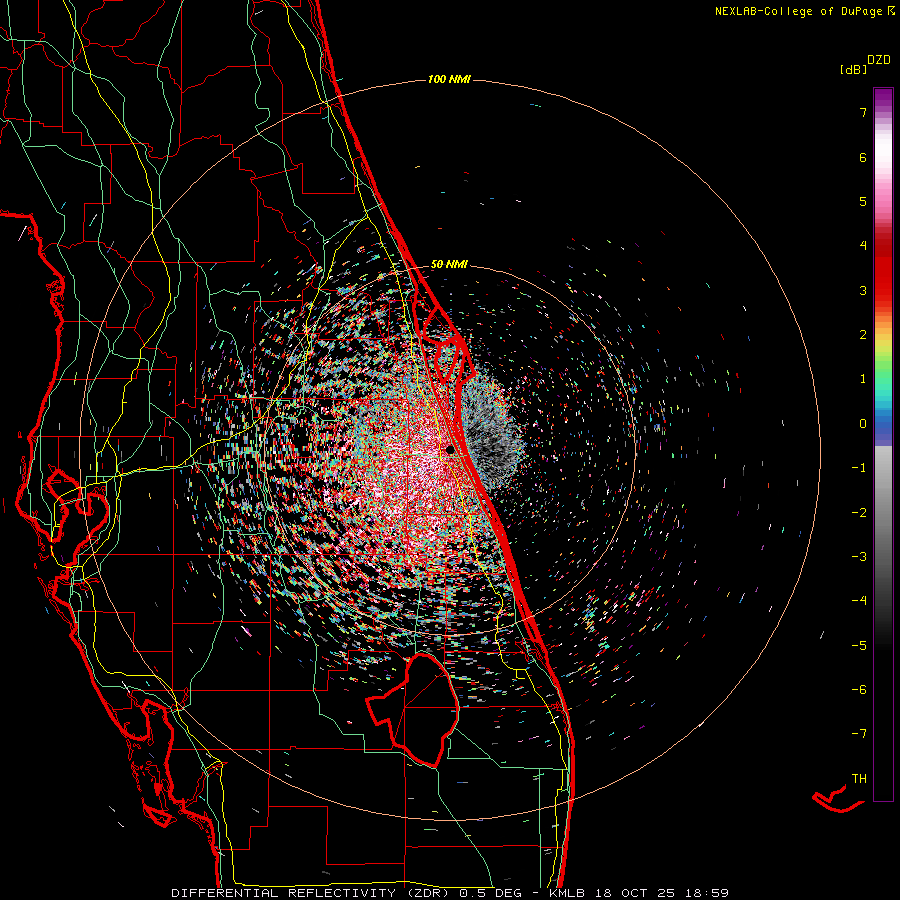Click the 6 value on the color scale
The image size is (900, 900).
863,157
